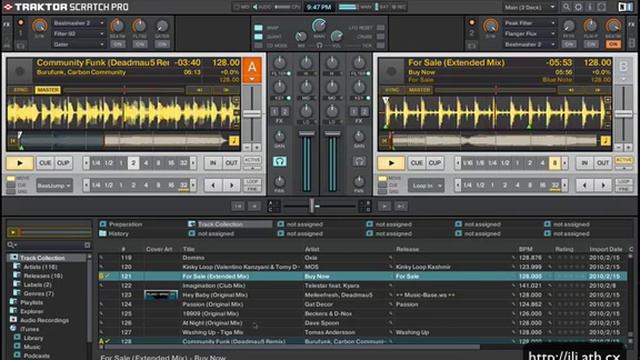The height and width of the screenshot is (360, 640).
Task: Jump to start of Deck A stripe
Action: point(13,141)
